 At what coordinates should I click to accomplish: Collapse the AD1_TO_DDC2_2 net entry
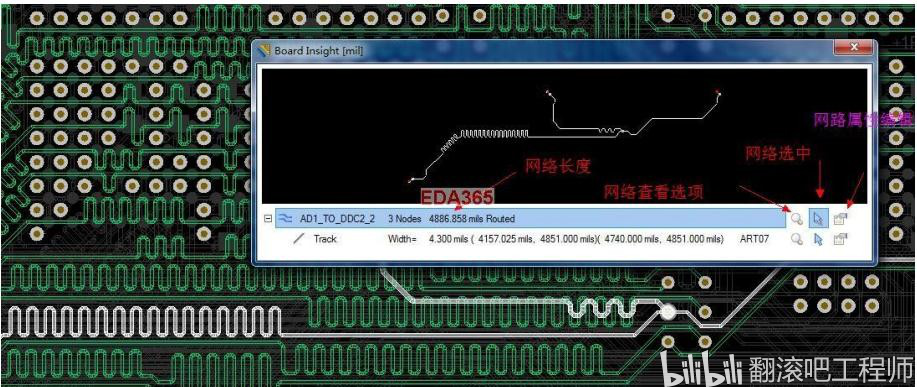coord(268,219)
